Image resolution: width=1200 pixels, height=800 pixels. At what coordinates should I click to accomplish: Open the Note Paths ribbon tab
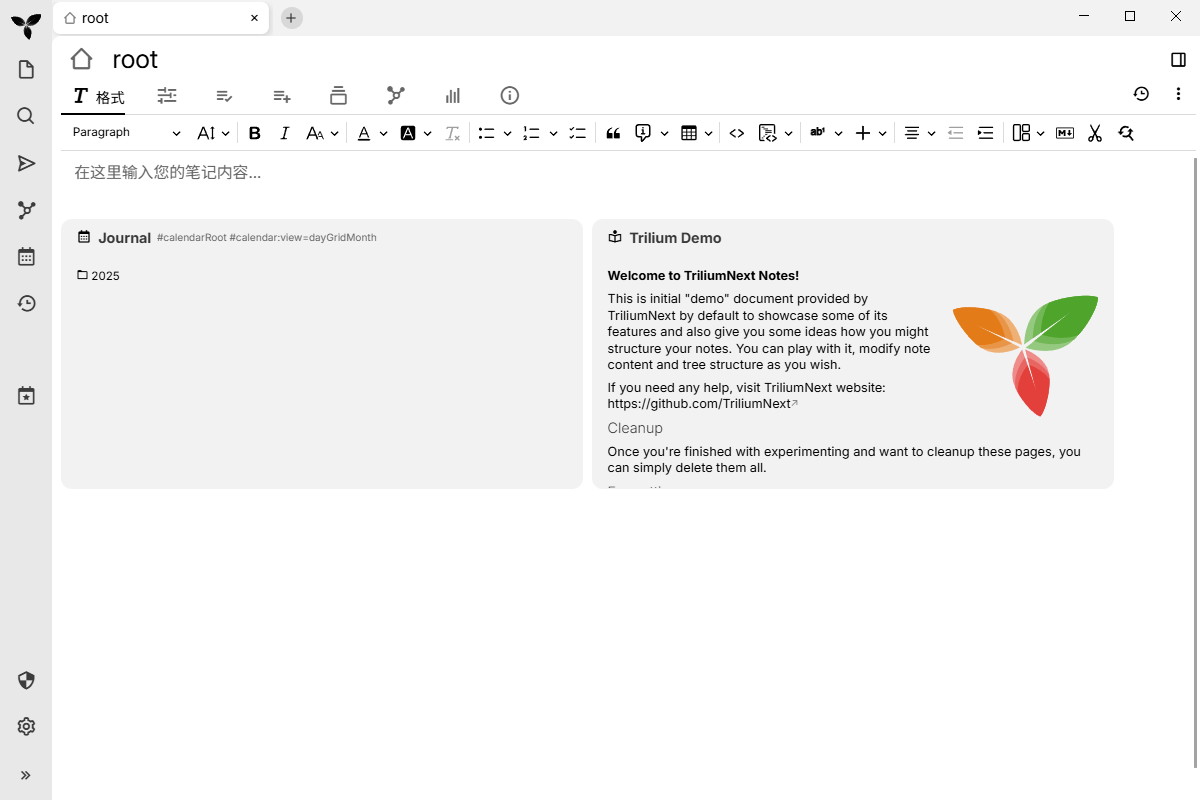coord(338,96)
